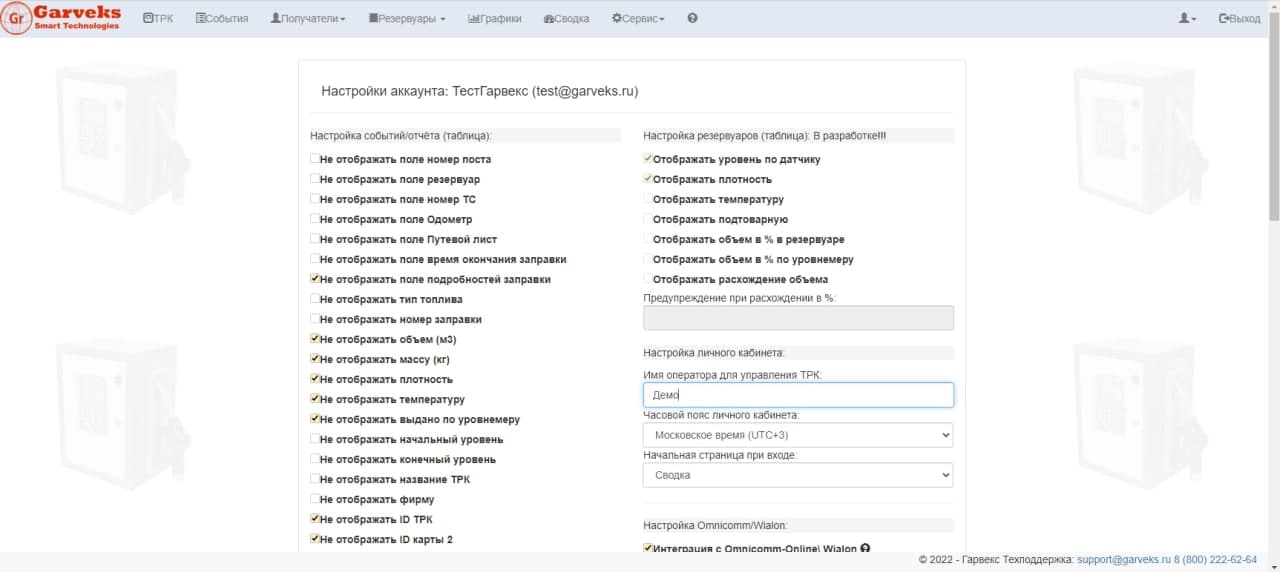Open the Графики charts page
1280x572 pixels.
[x=494, y=18]
